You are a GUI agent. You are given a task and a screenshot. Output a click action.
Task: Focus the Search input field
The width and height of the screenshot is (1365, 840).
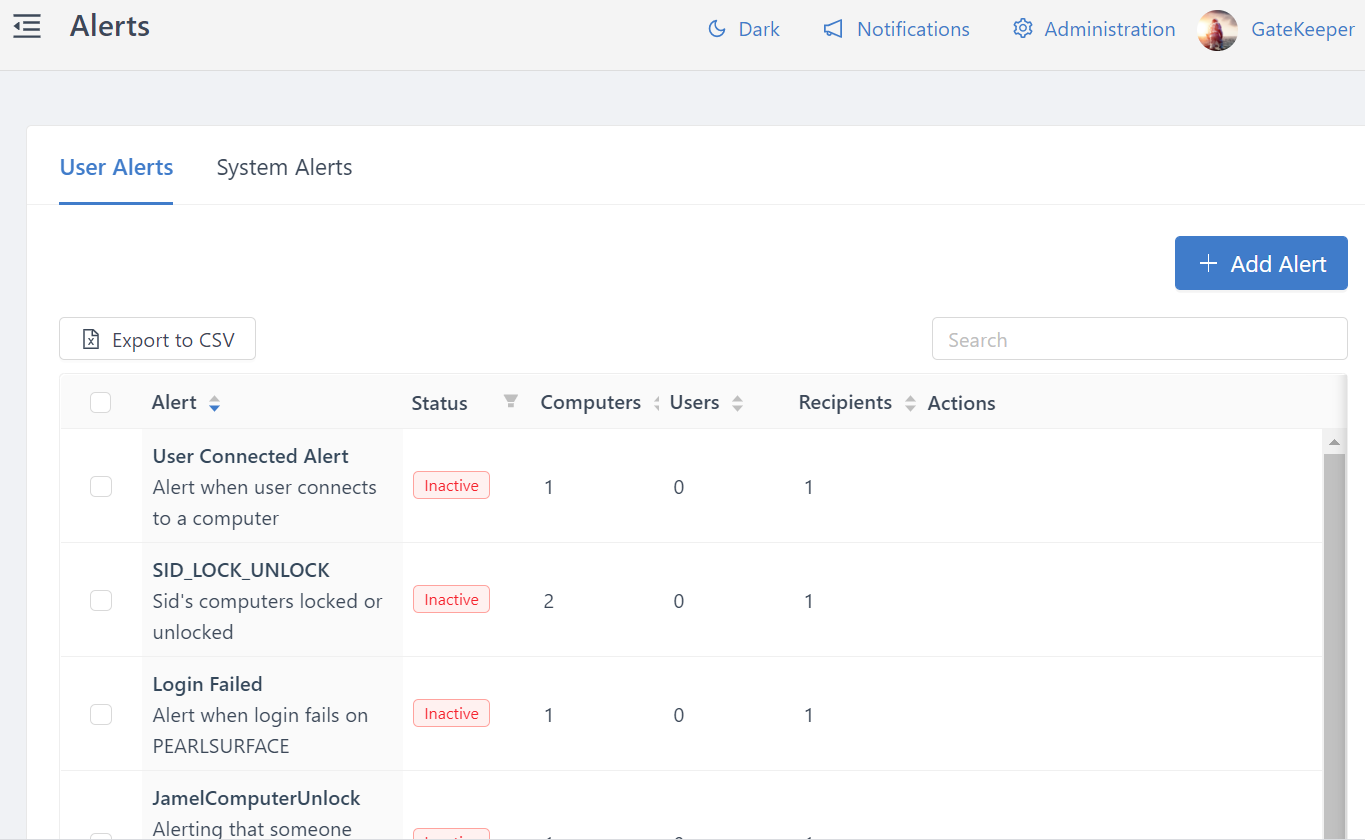(1139, 339)
